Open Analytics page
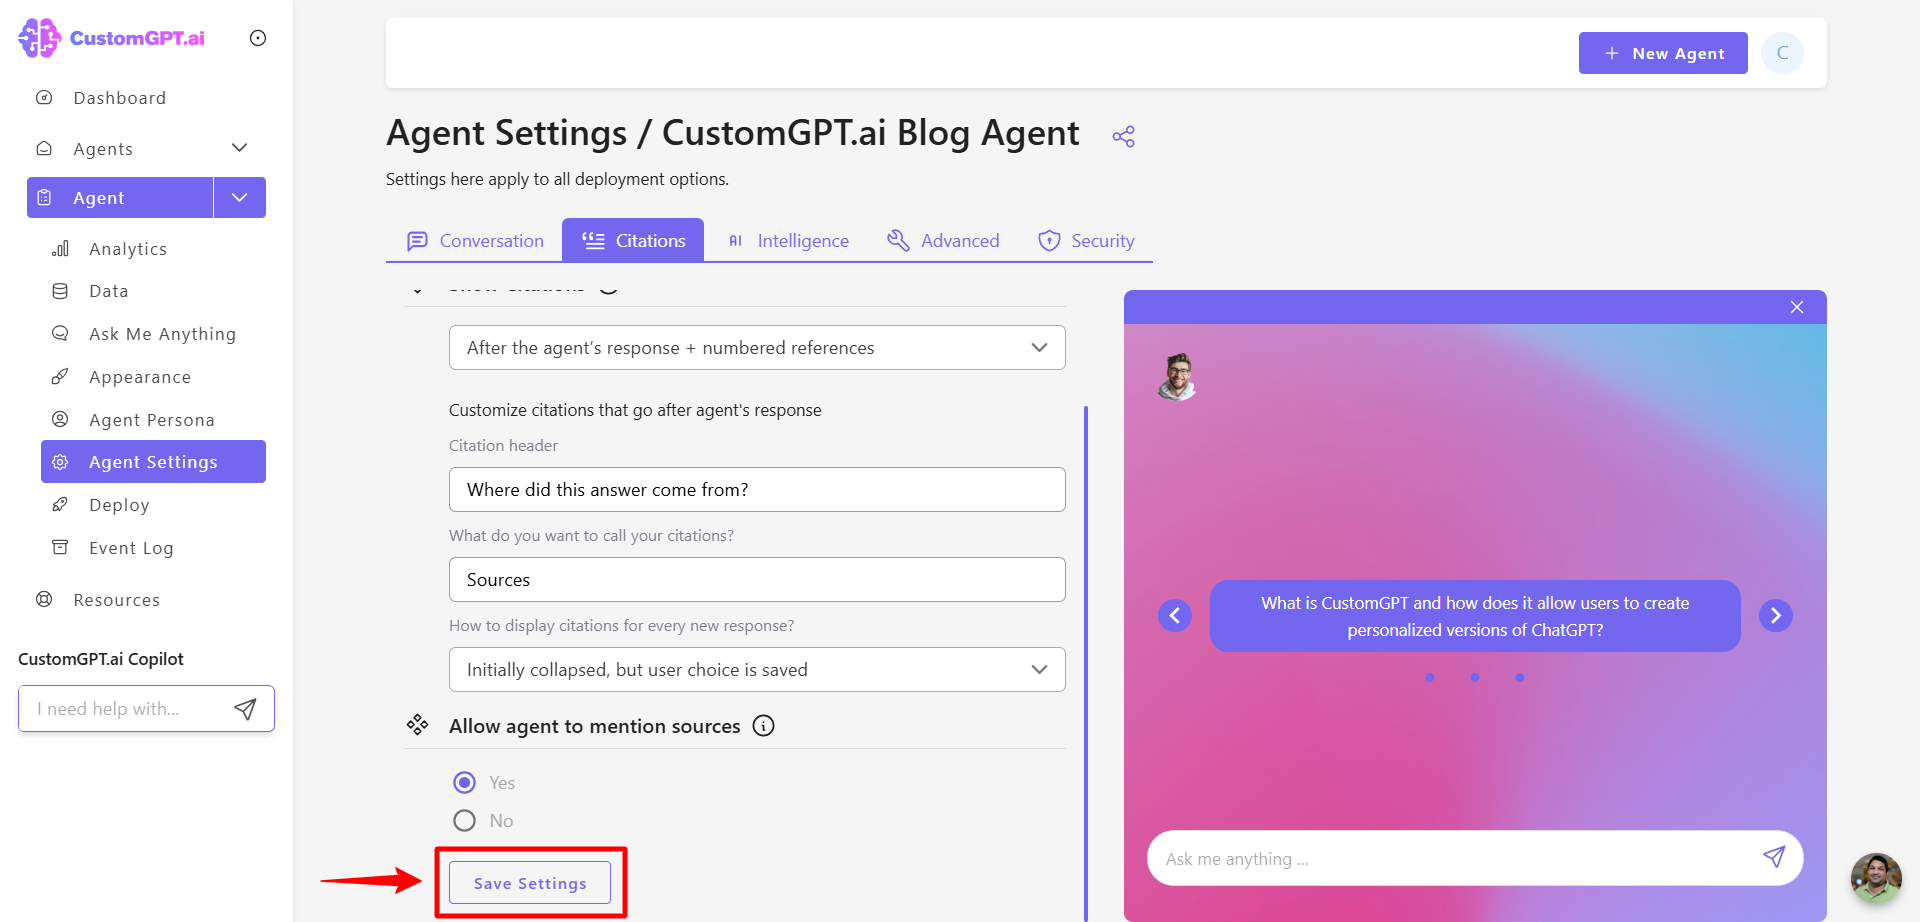This screenshot has height=922, width=1920. [128, 249]
